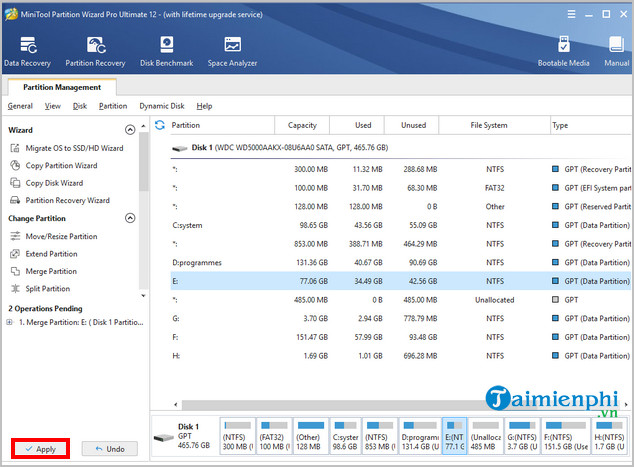Select the 300 MB NTFS disk map block
This screenshot has height=467, width=634.
[238, 436]
